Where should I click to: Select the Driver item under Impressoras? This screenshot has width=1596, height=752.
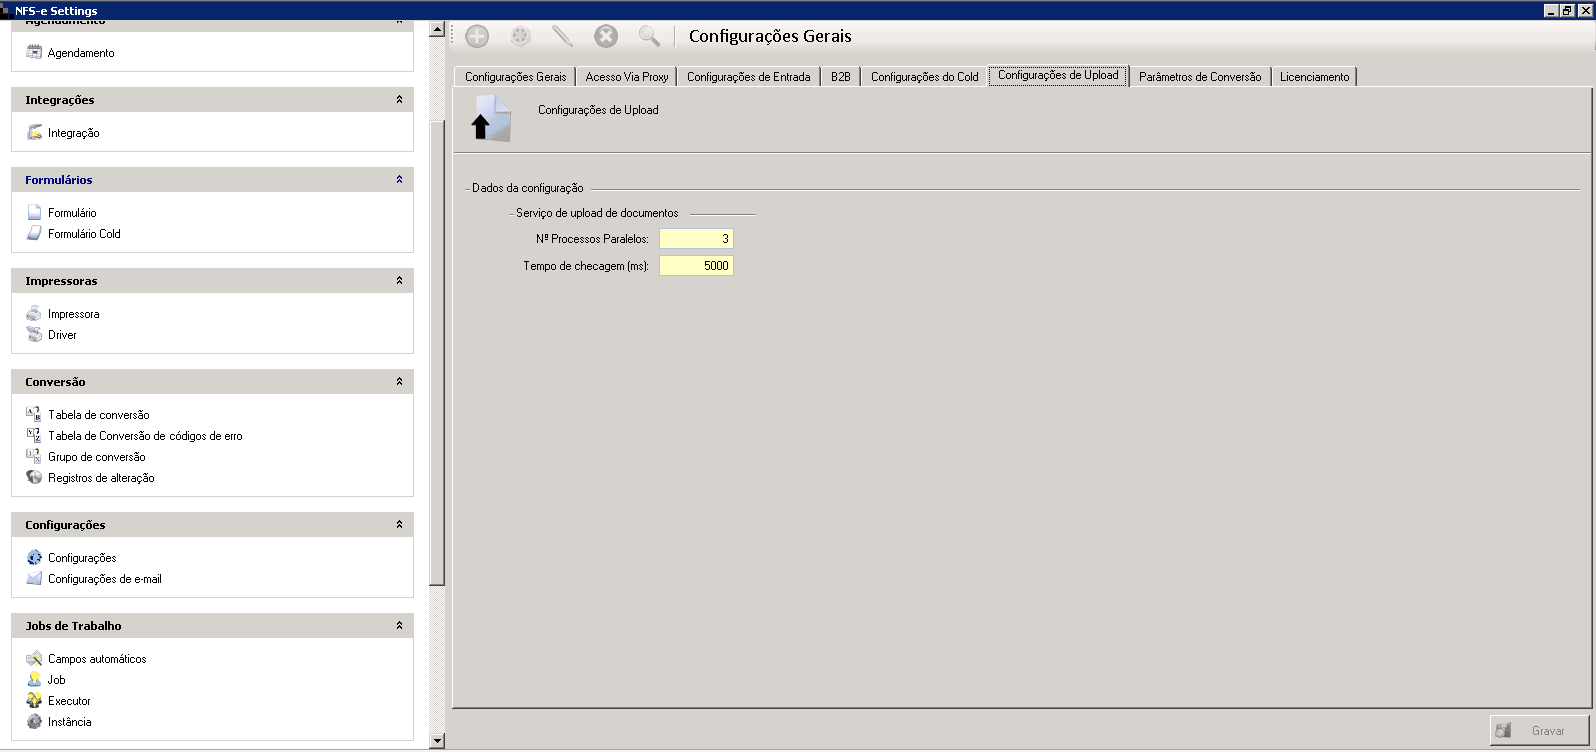62,335
